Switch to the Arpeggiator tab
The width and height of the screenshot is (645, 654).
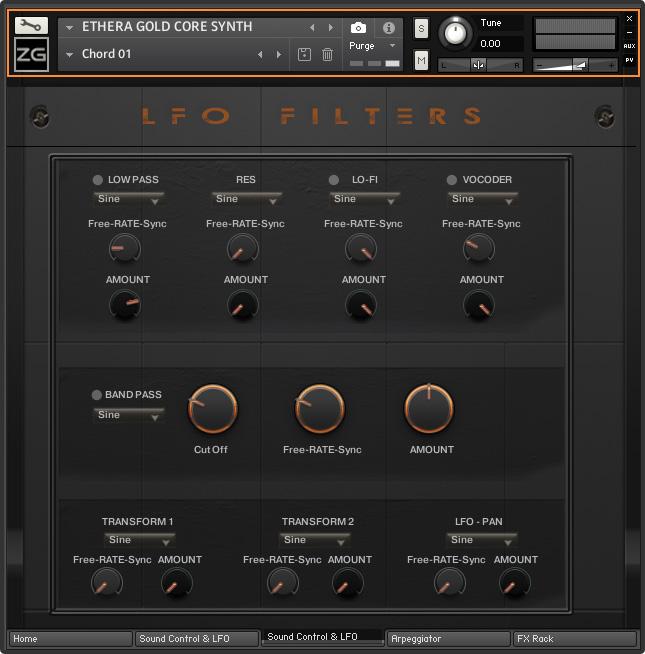click(448, 639)
